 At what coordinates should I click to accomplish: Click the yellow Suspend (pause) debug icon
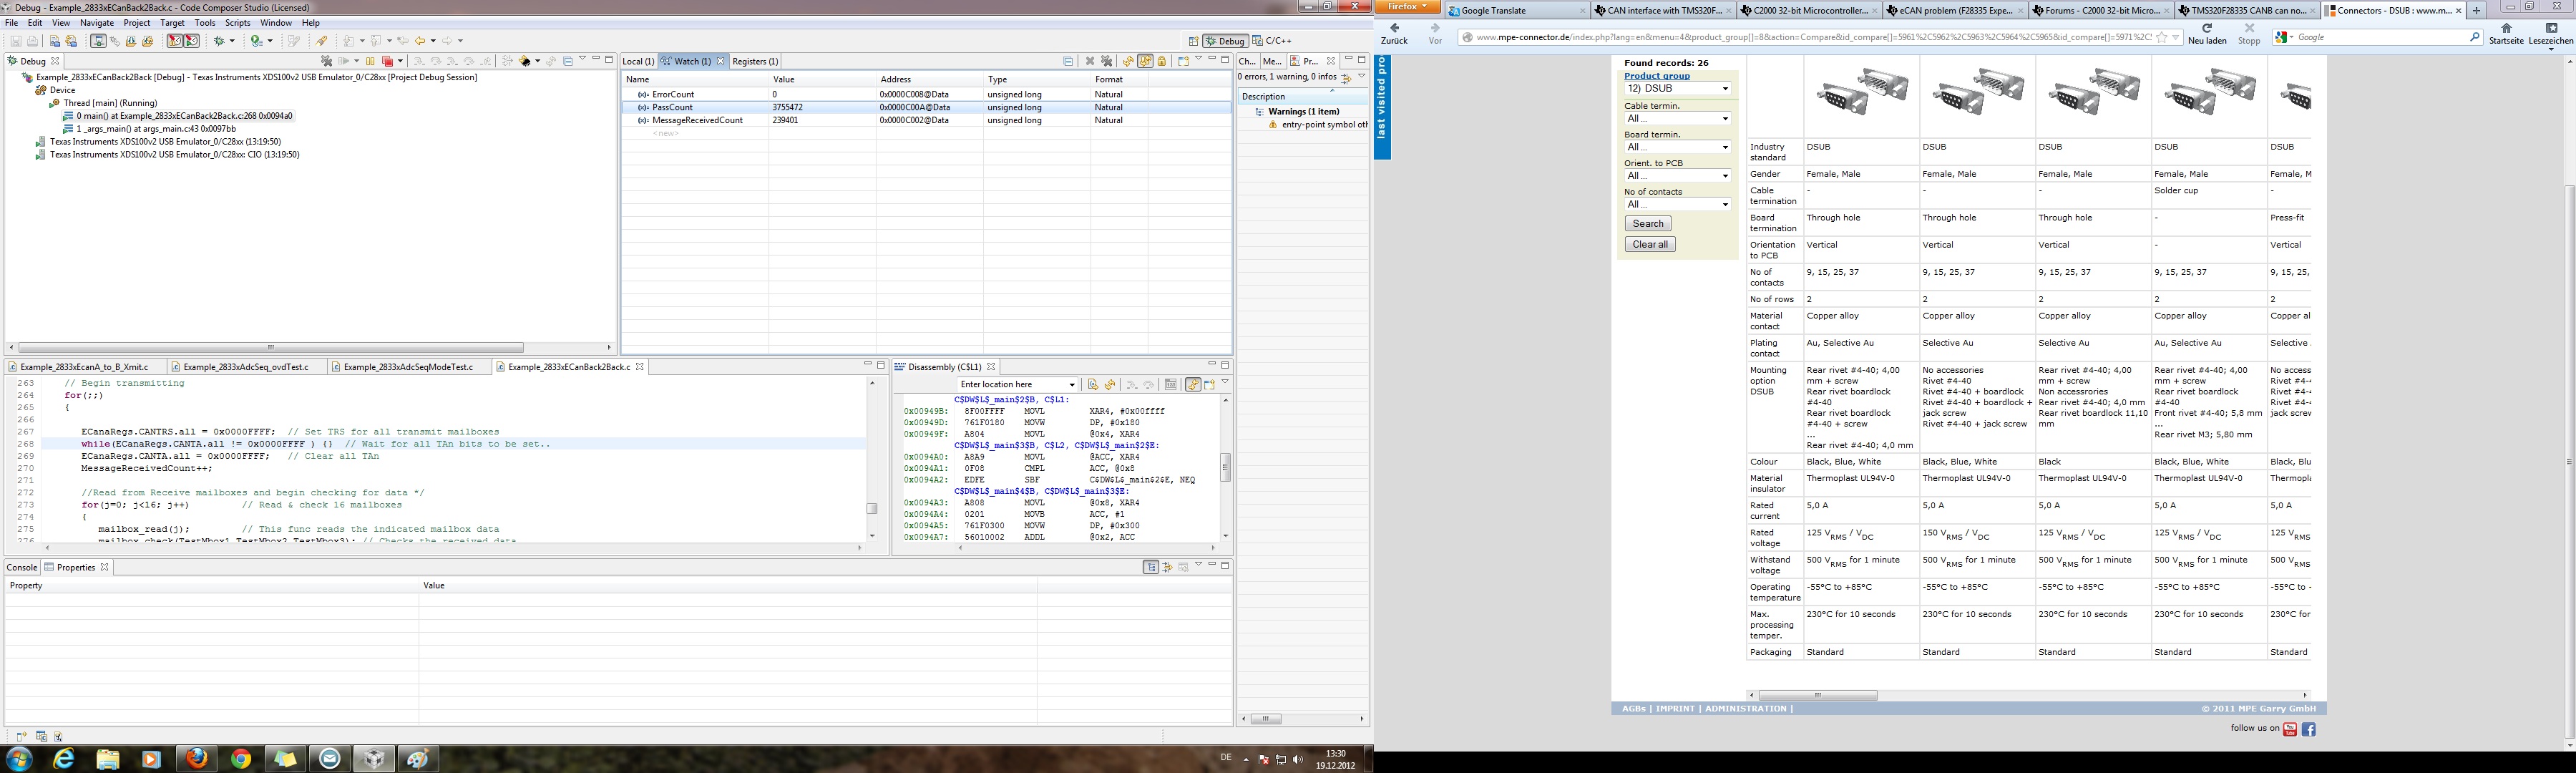click(371, 61)
